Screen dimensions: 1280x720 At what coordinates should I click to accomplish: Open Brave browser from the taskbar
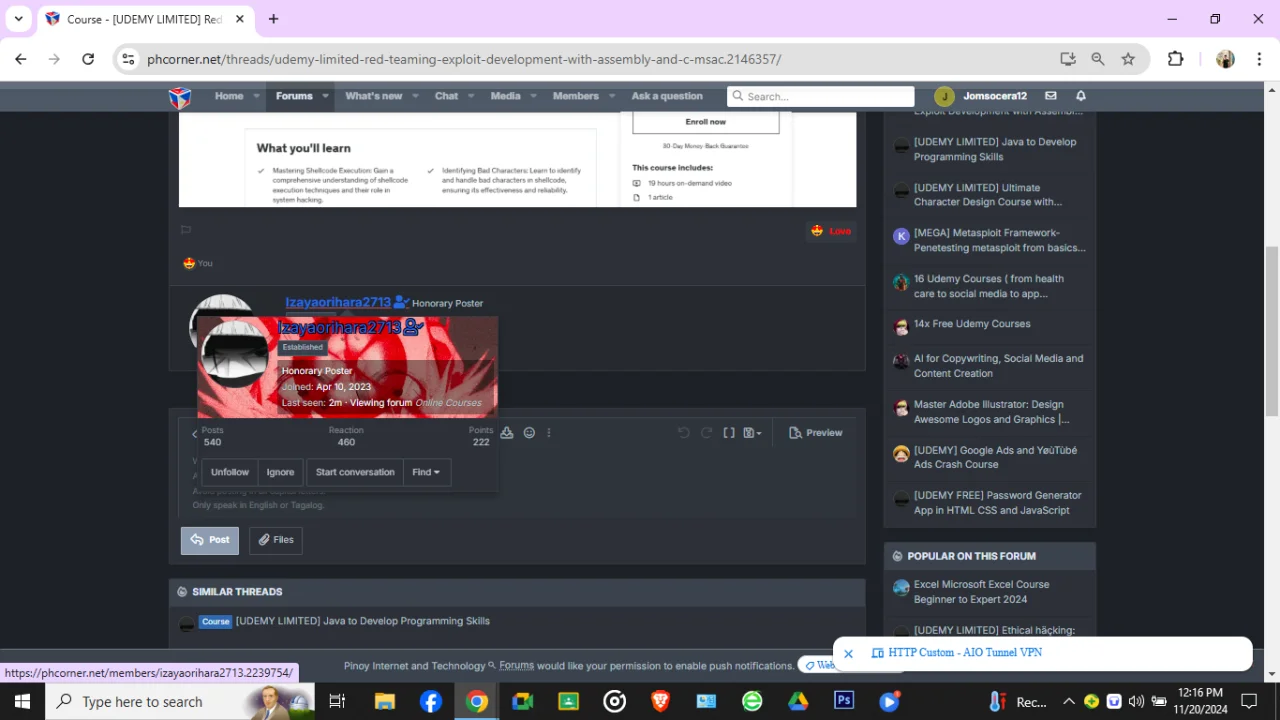tap(660, 701)
